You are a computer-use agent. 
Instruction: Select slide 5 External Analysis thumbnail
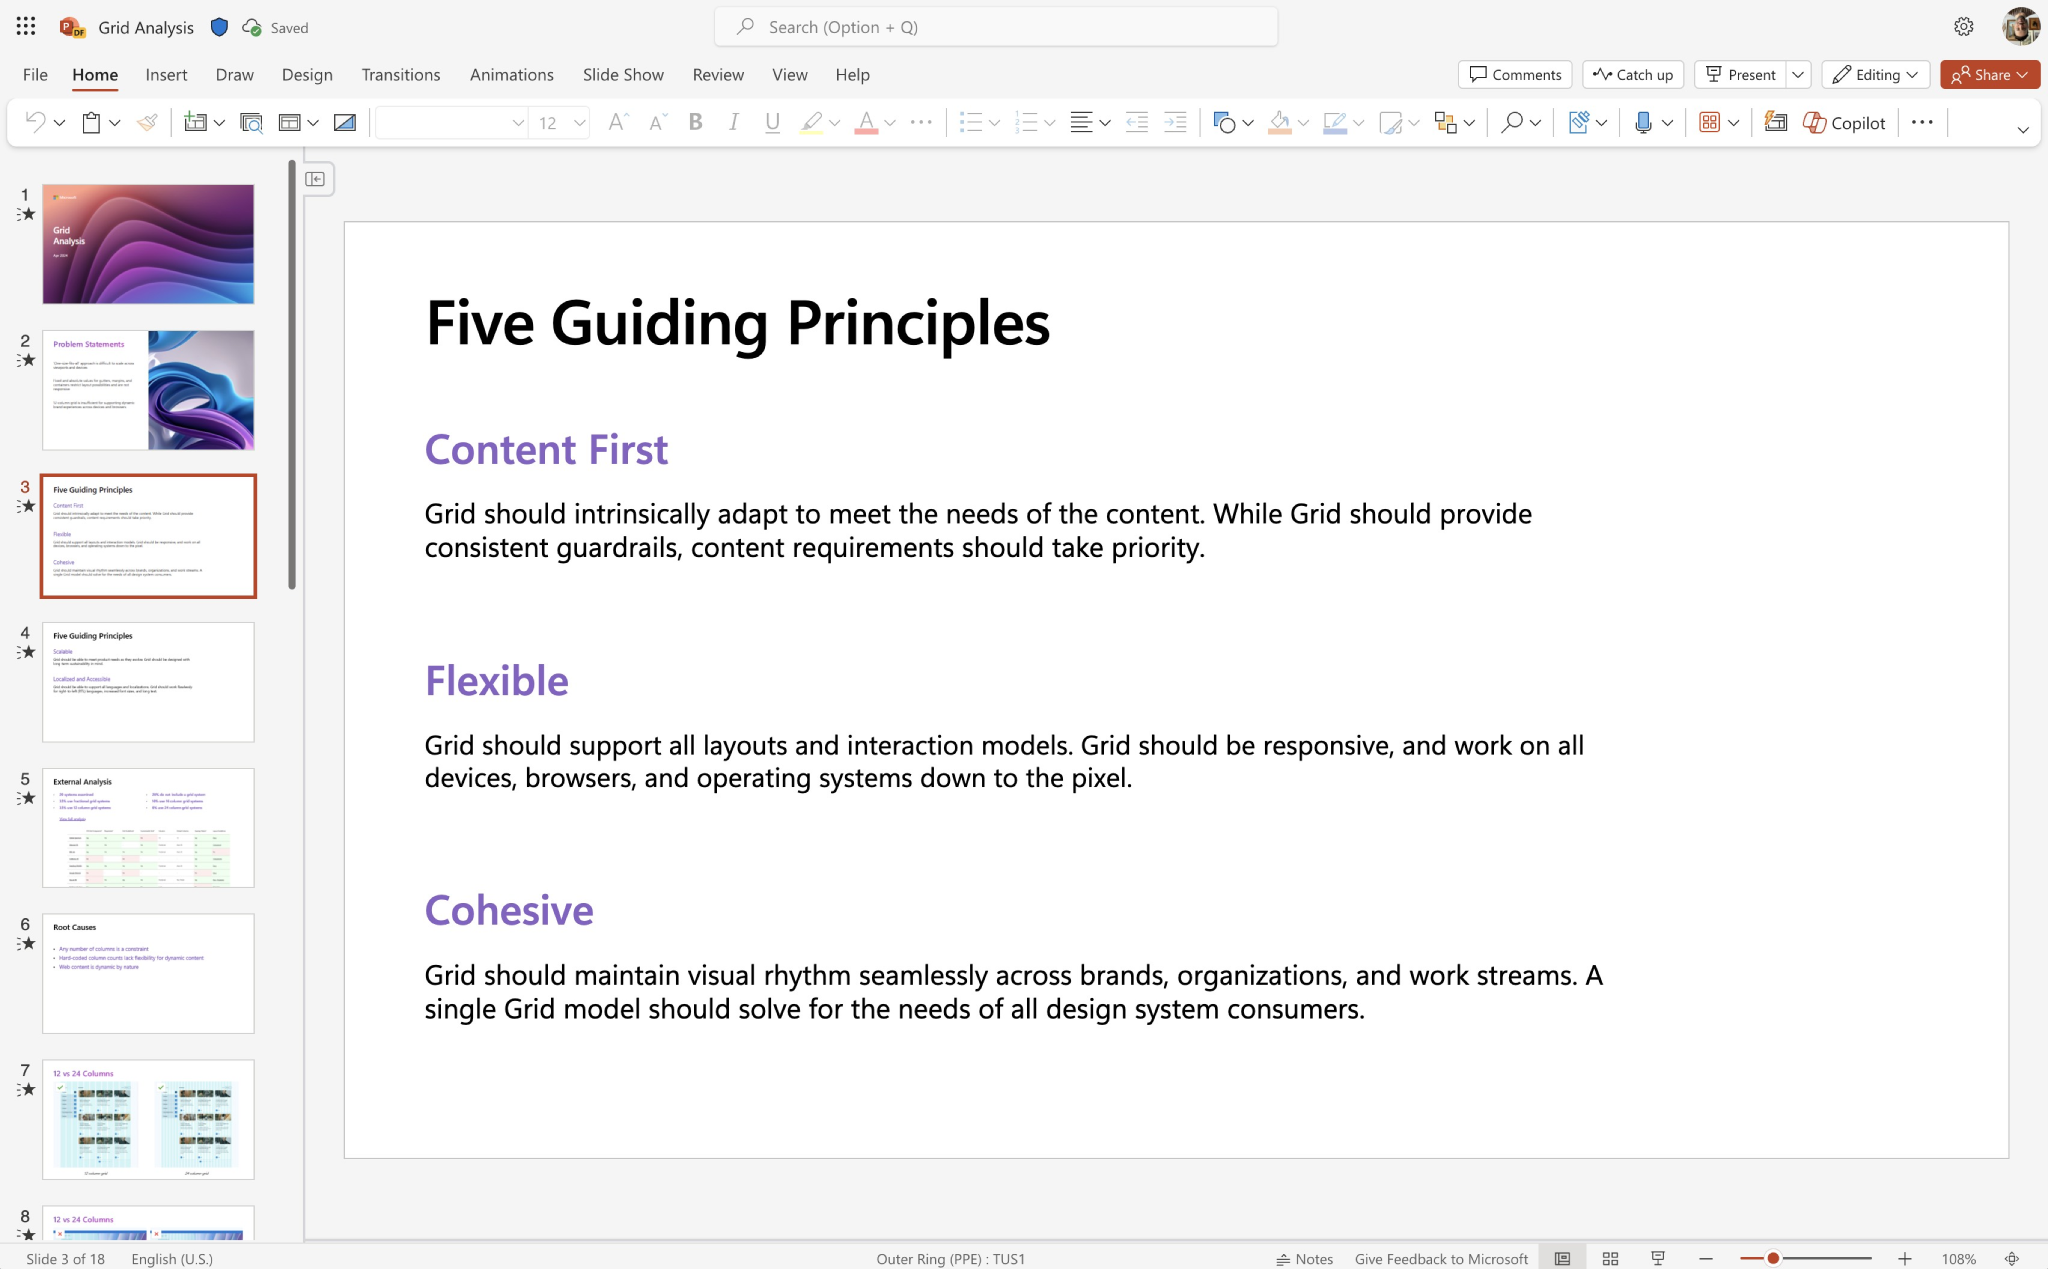[x=148, y=827]
